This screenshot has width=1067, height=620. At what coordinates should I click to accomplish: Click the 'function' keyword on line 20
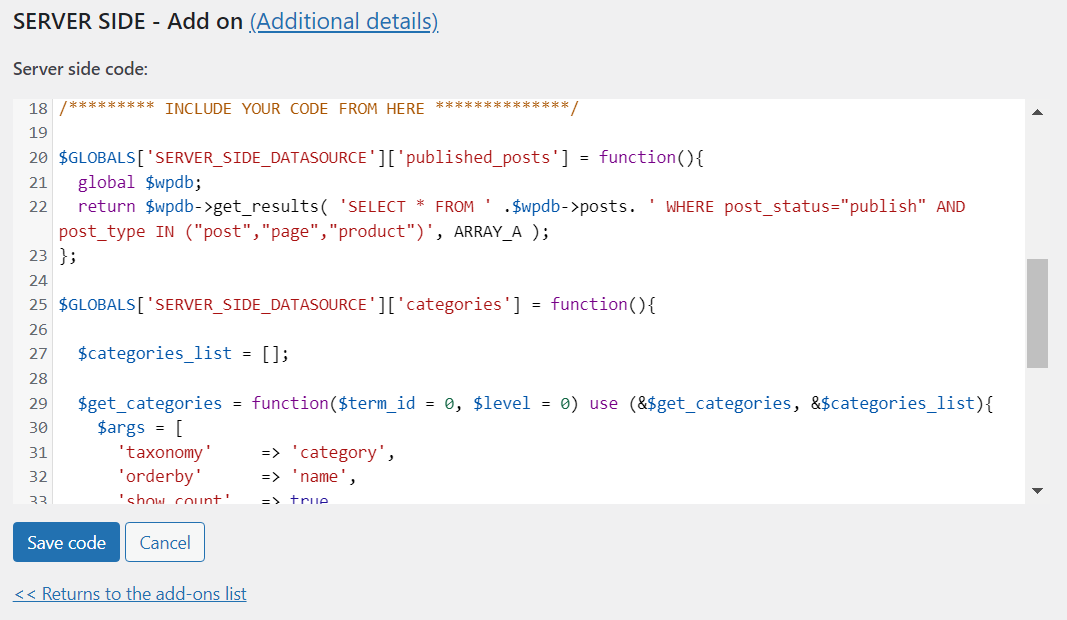coord(637,157)
